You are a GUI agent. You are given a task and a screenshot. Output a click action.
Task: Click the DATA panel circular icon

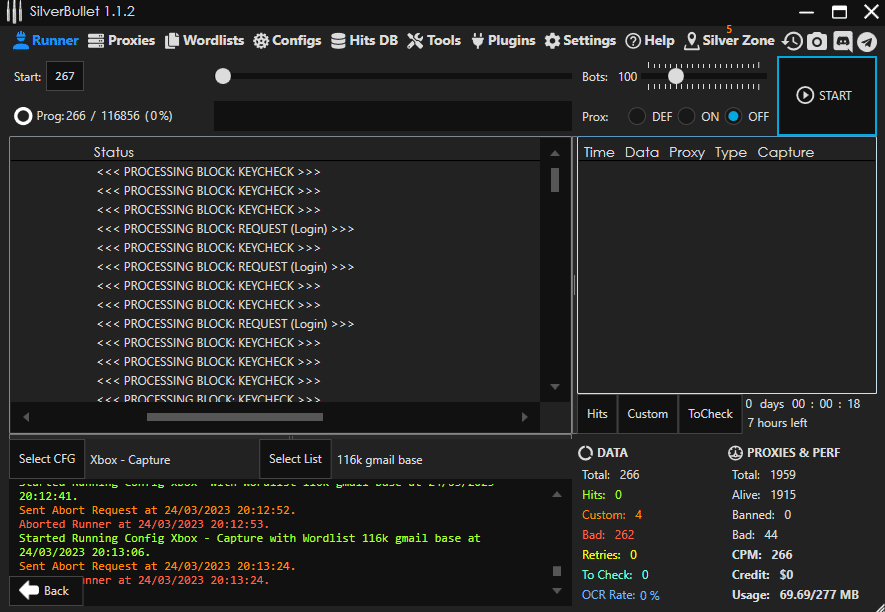[586, 453]
